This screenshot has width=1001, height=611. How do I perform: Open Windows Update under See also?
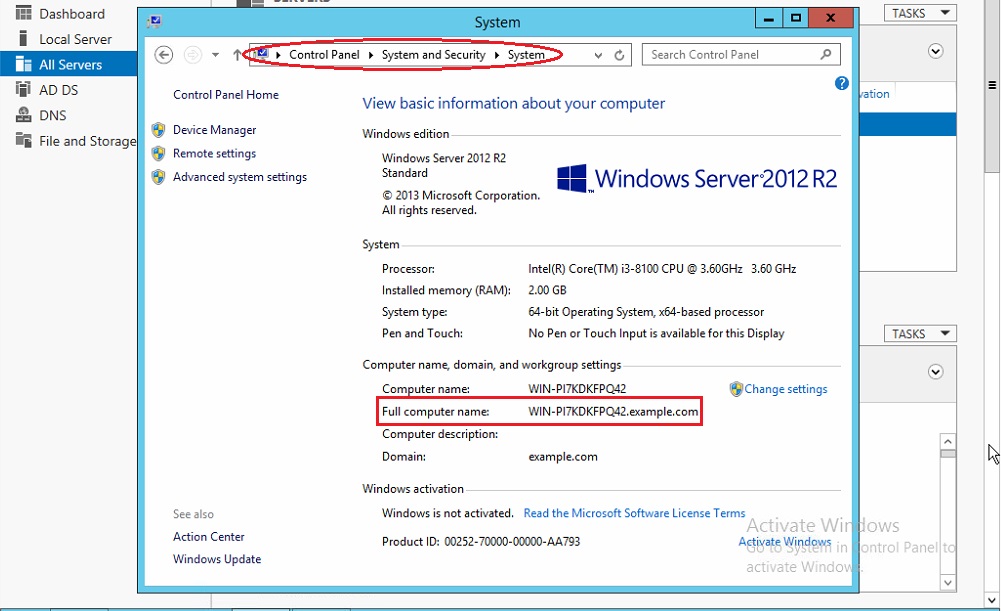point(217,559)
